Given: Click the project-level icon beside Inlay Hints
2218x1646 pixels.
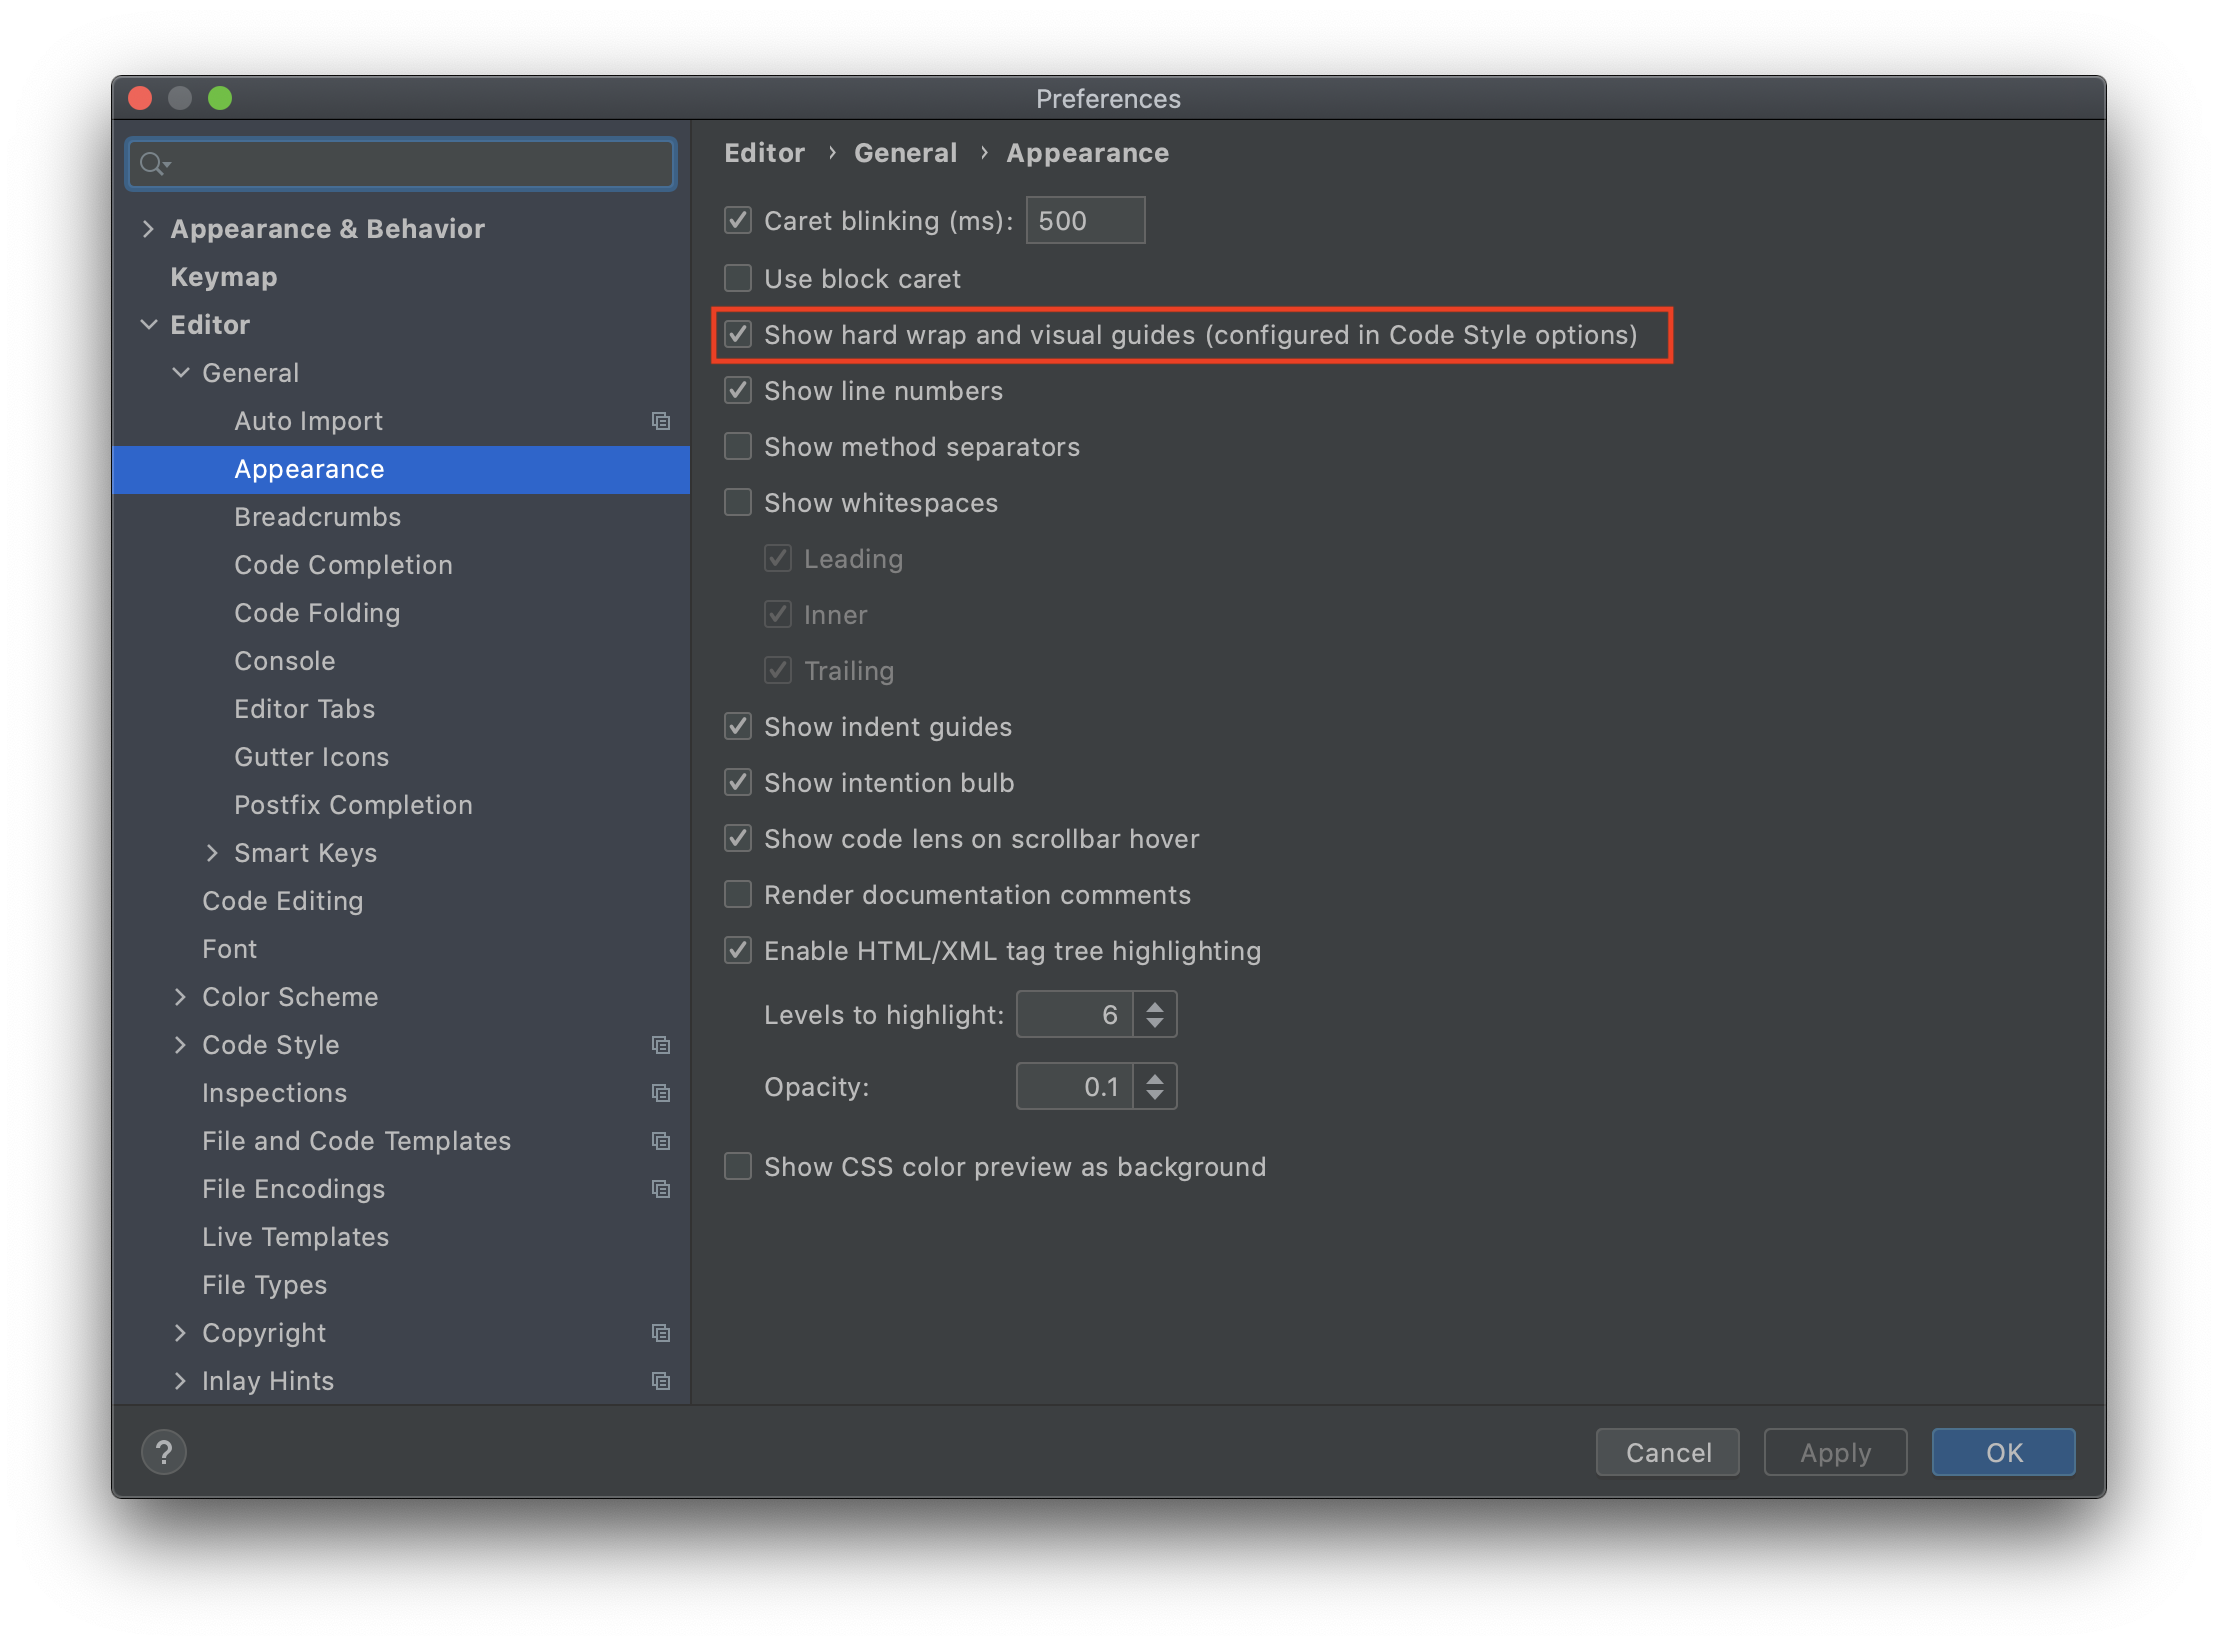Looking at the screenshot, I should click(661, 1381).
